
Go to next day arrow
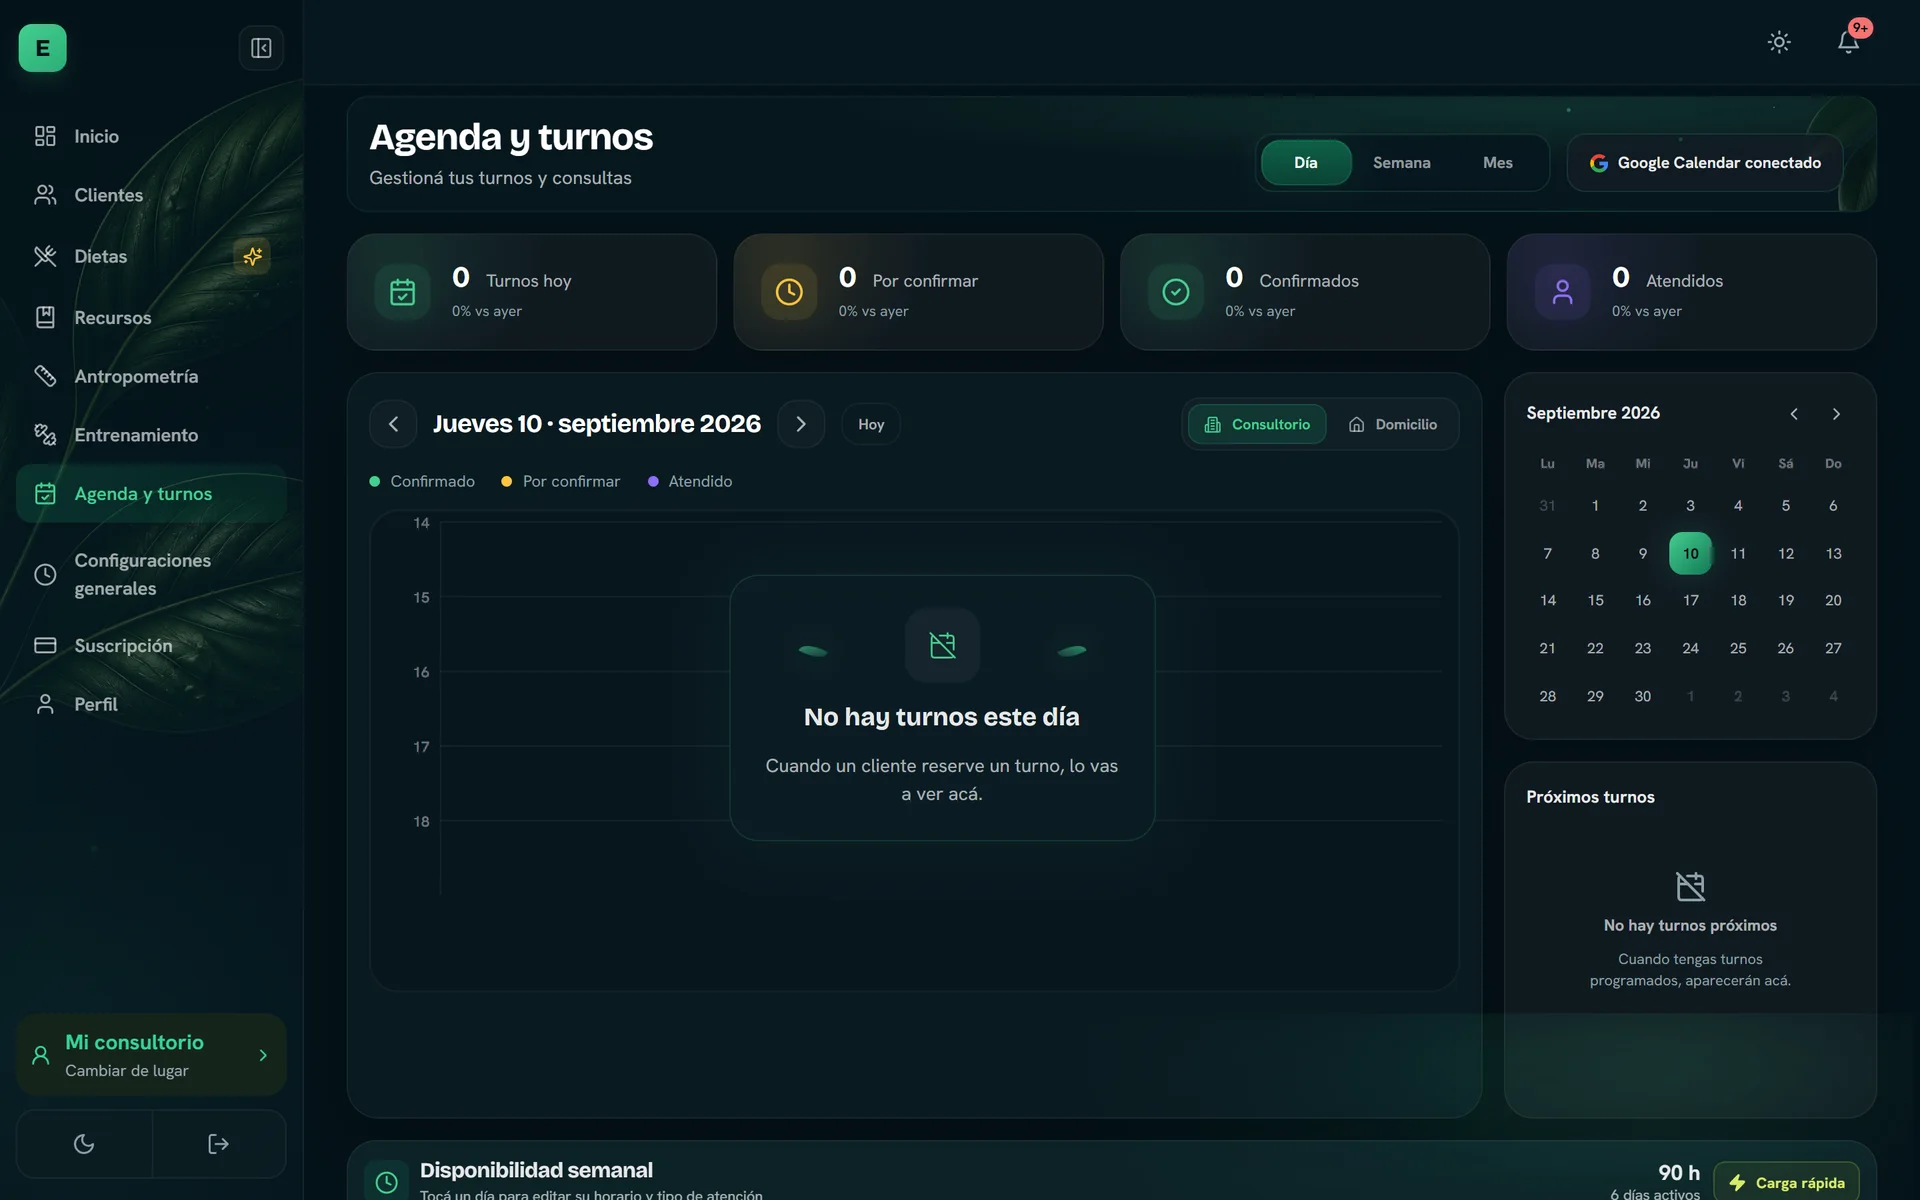pos(801,424)
